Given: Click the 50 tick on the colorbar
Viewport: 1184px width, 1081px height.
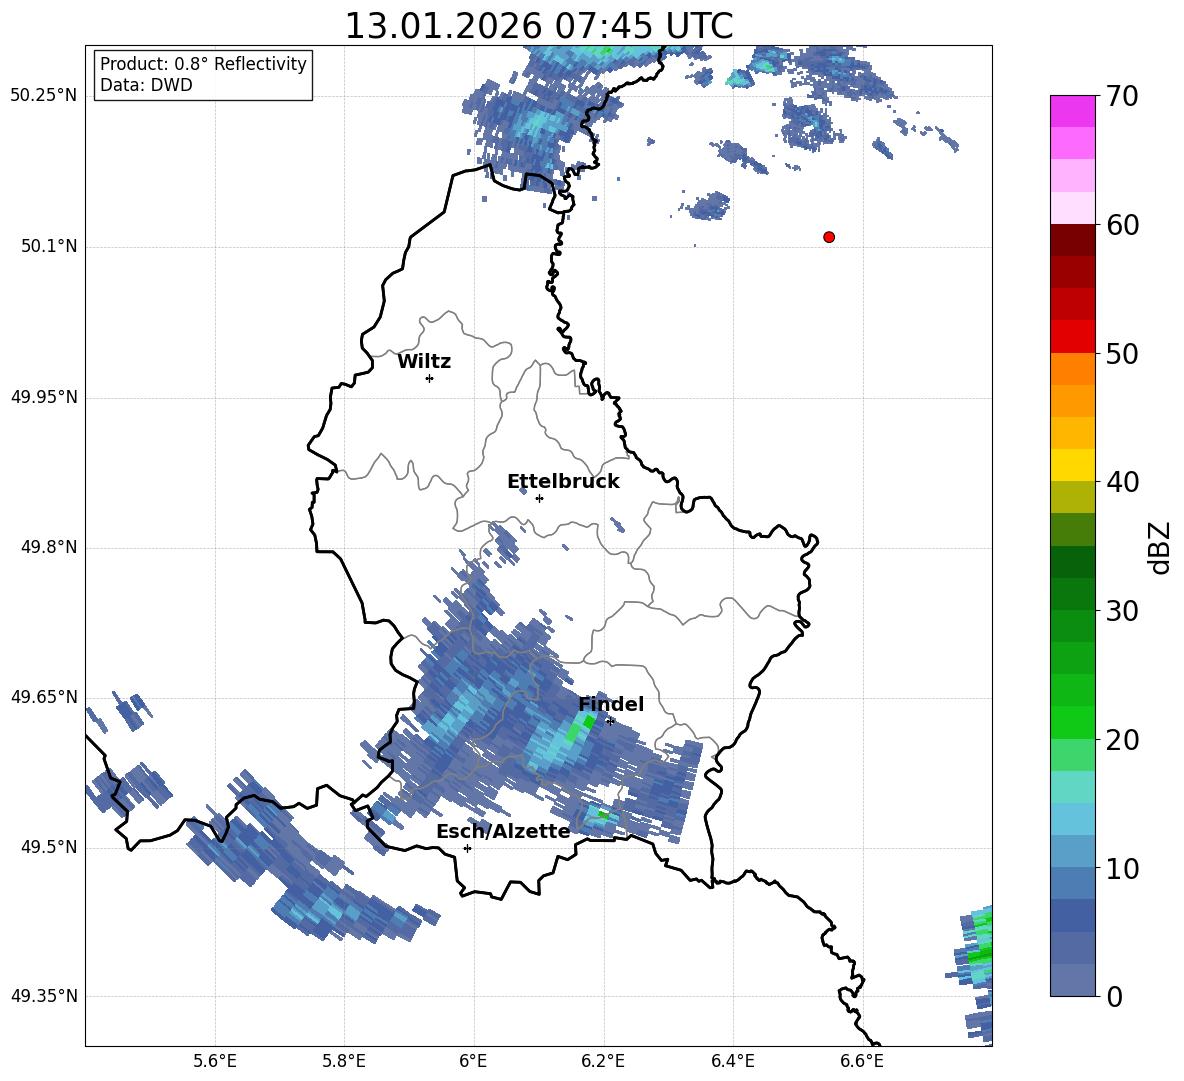Looking at the screenshot, I should point(1122,354).
